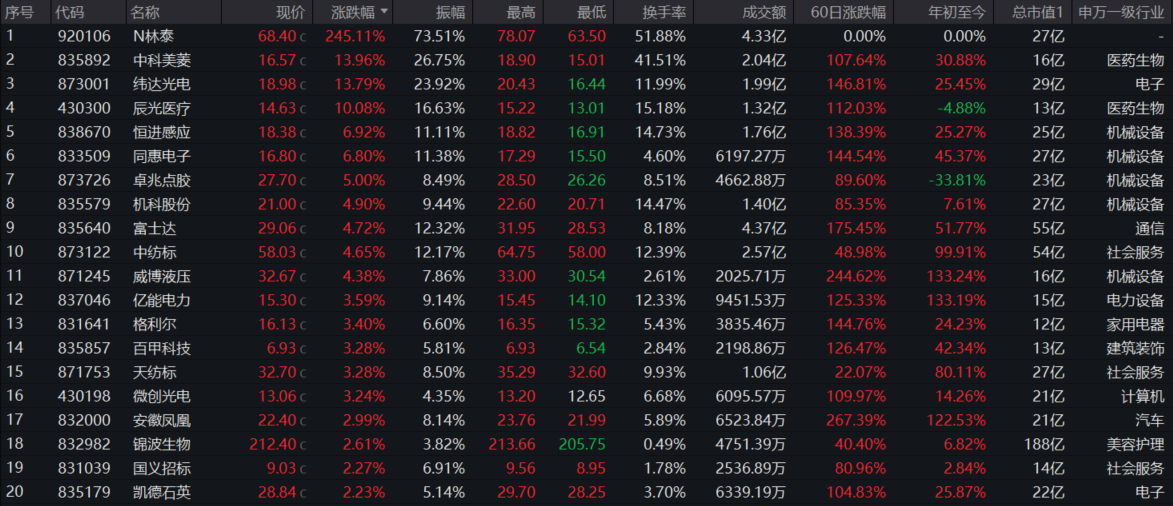Click stock code 835640

84,228
